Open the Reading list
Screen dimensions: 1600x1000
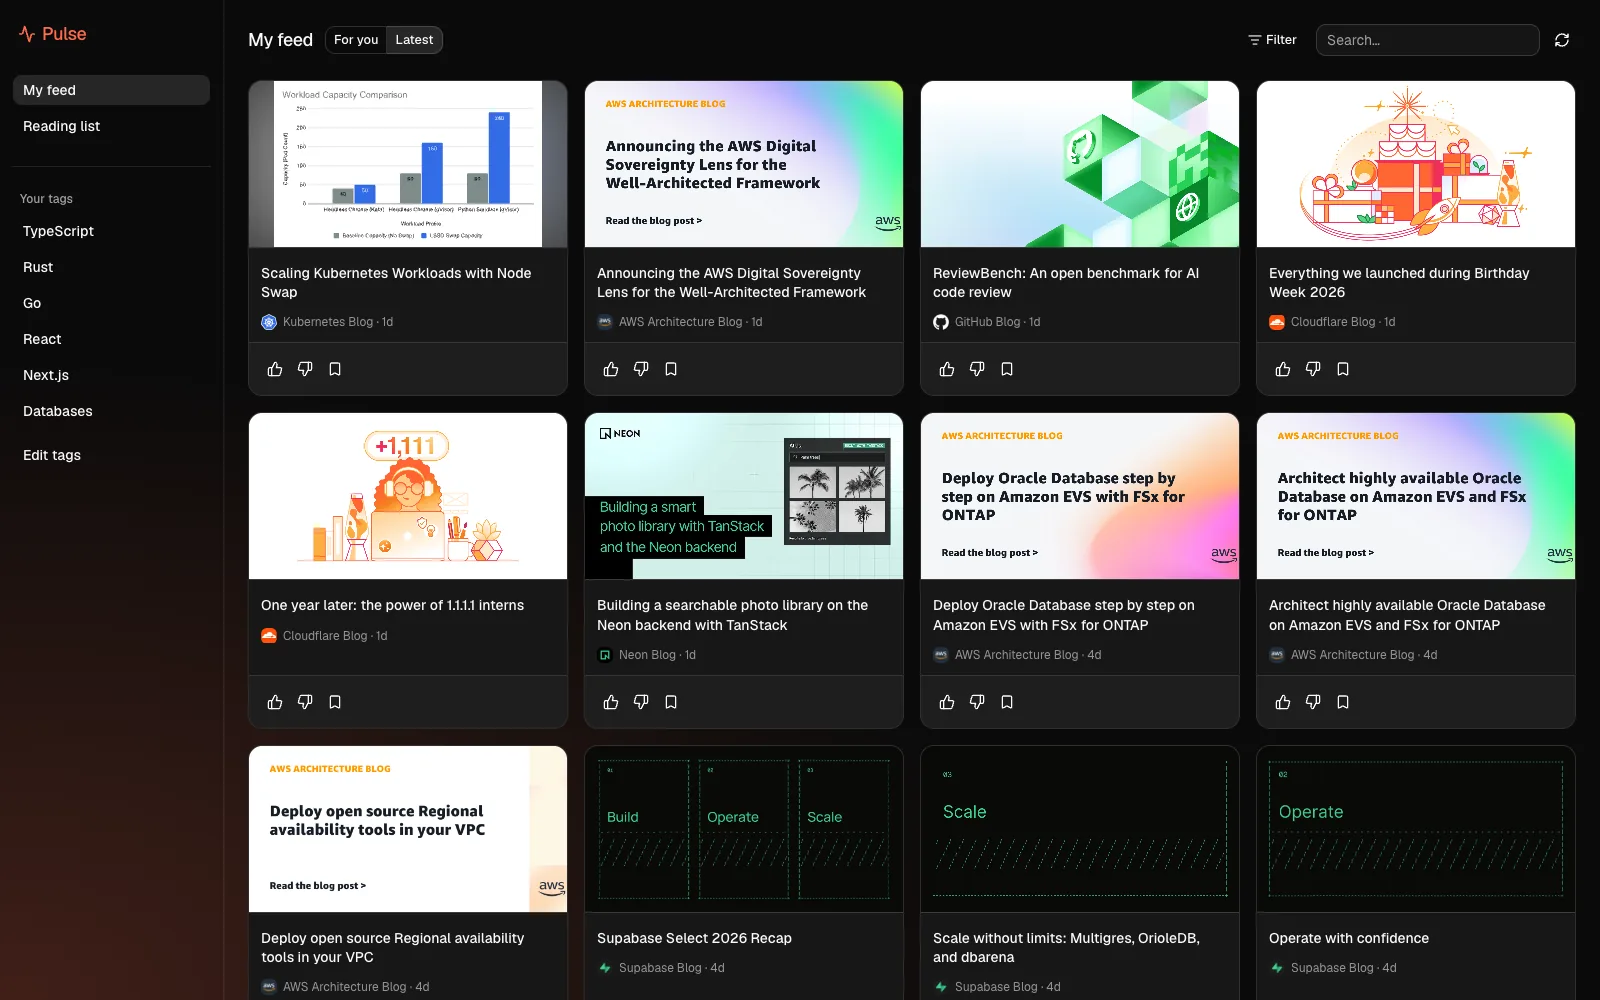111,126
